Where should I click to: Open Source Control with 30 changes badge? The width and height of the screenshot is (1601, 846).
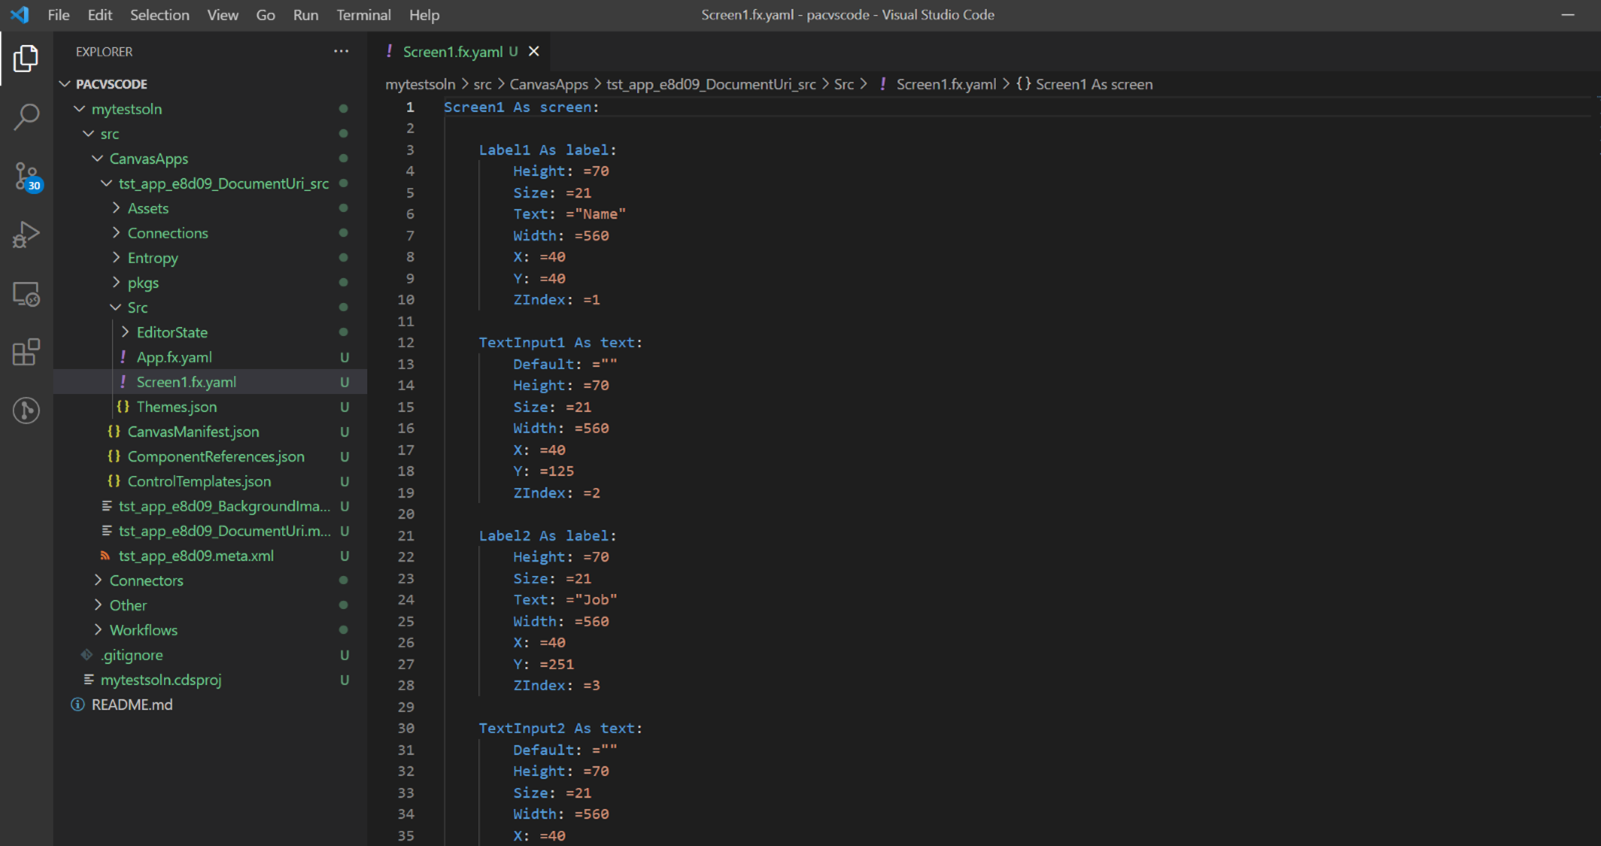26,177
